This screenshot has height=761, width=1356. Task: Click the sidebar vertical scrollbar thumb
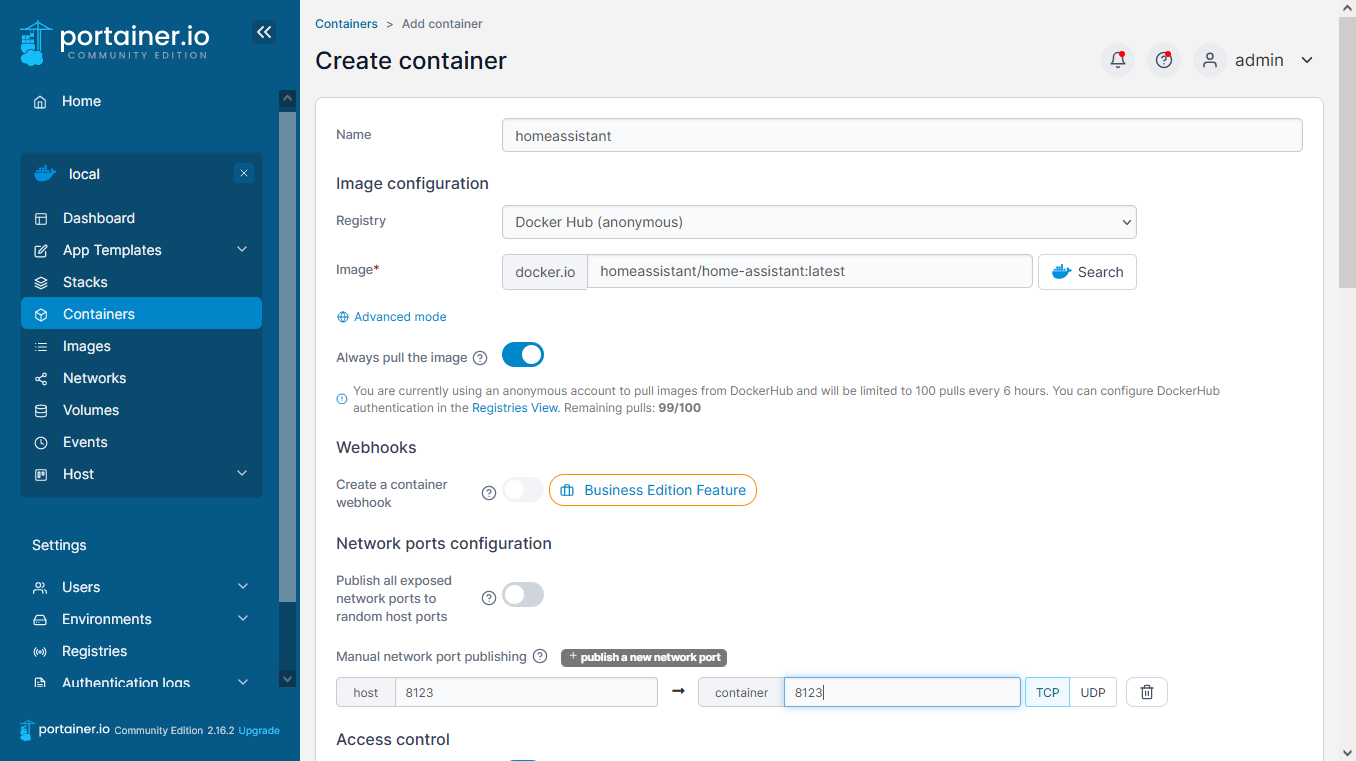pos(288,355)
